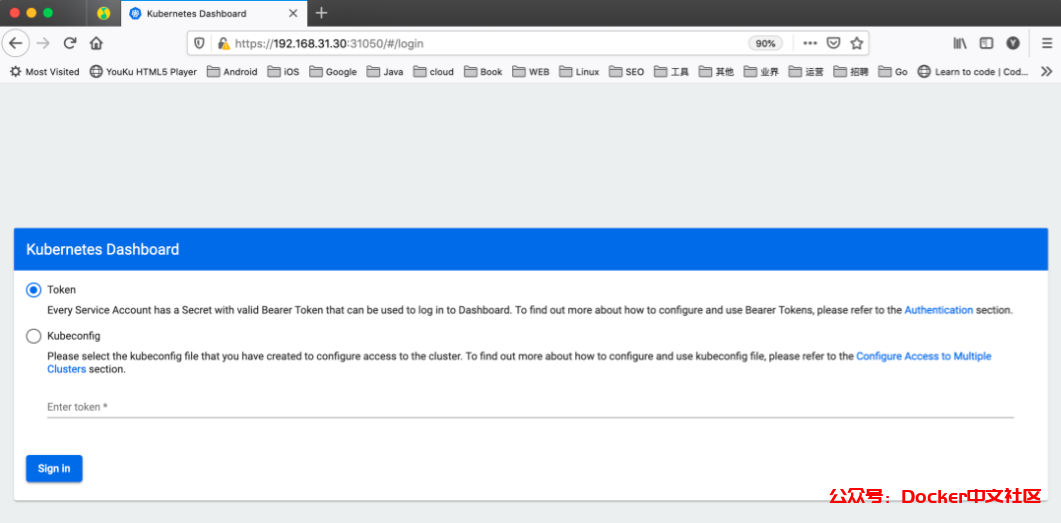Click the insecure connection lock icon
Viewport: 1061px width, 523px height.
tap(223, 44)
